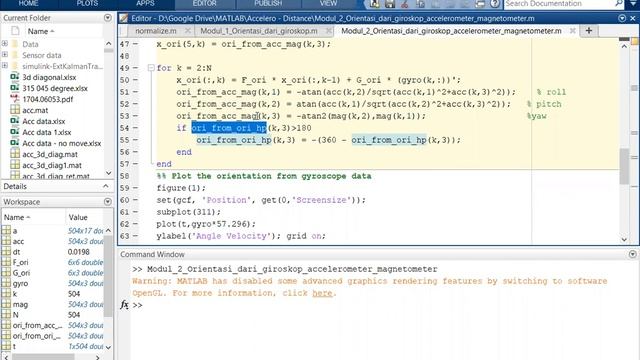Viewport: 640px width, 360px height.
Task: Open toolstrip options dropdown arrow at top right
Action: tap(633, 4)
